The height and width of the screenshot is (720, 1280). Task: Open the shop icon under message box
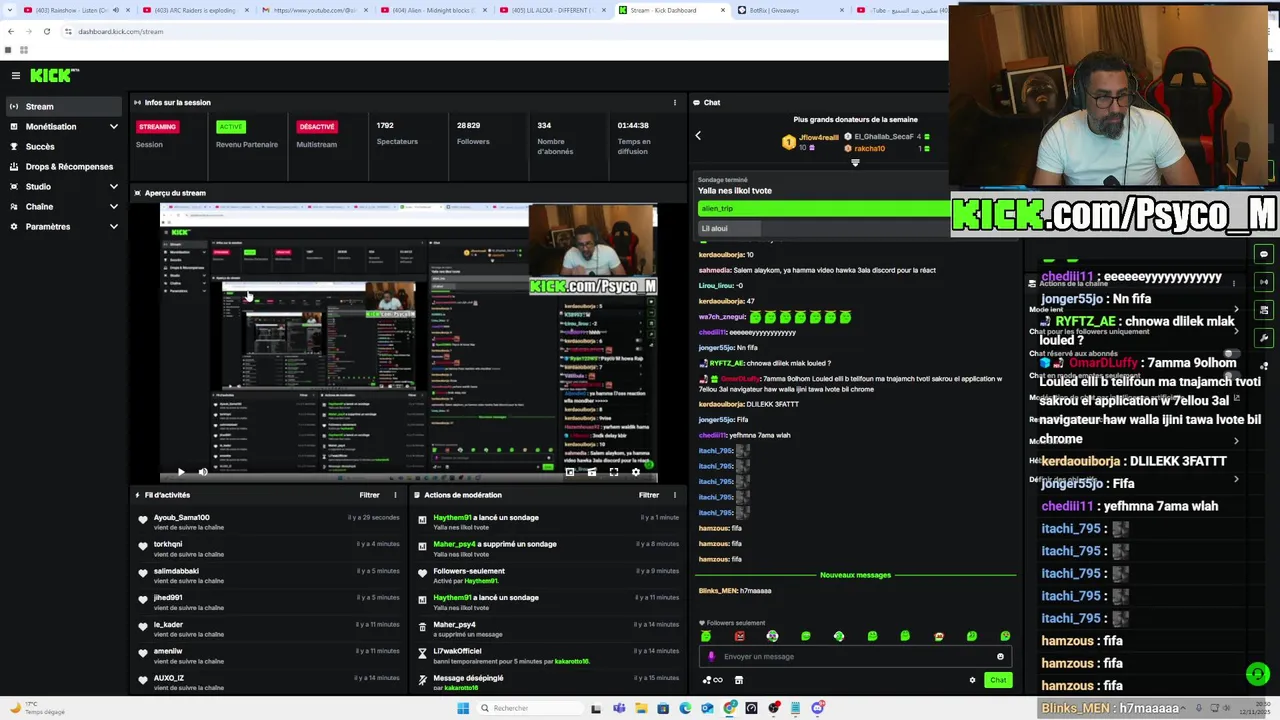[x=739, y=680]
